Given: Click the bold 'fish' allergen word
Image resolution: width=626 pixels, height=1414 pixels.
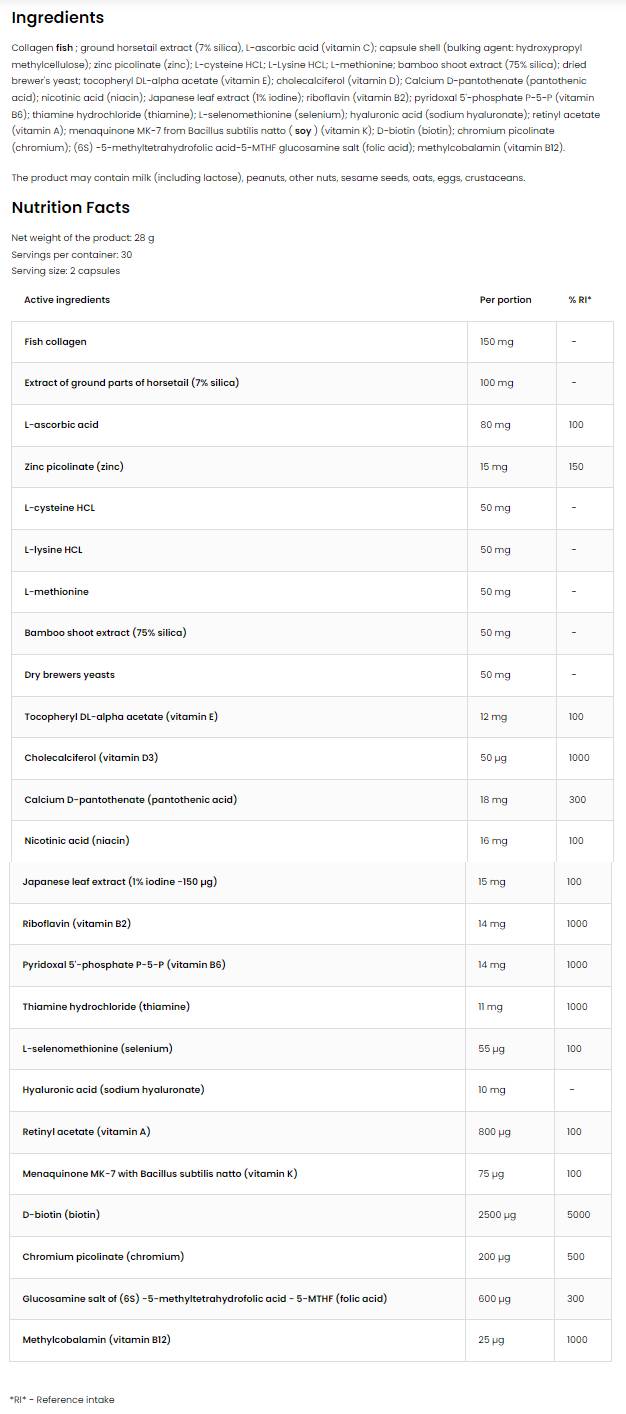Looking at the screenshot, I should pos(65,47).
